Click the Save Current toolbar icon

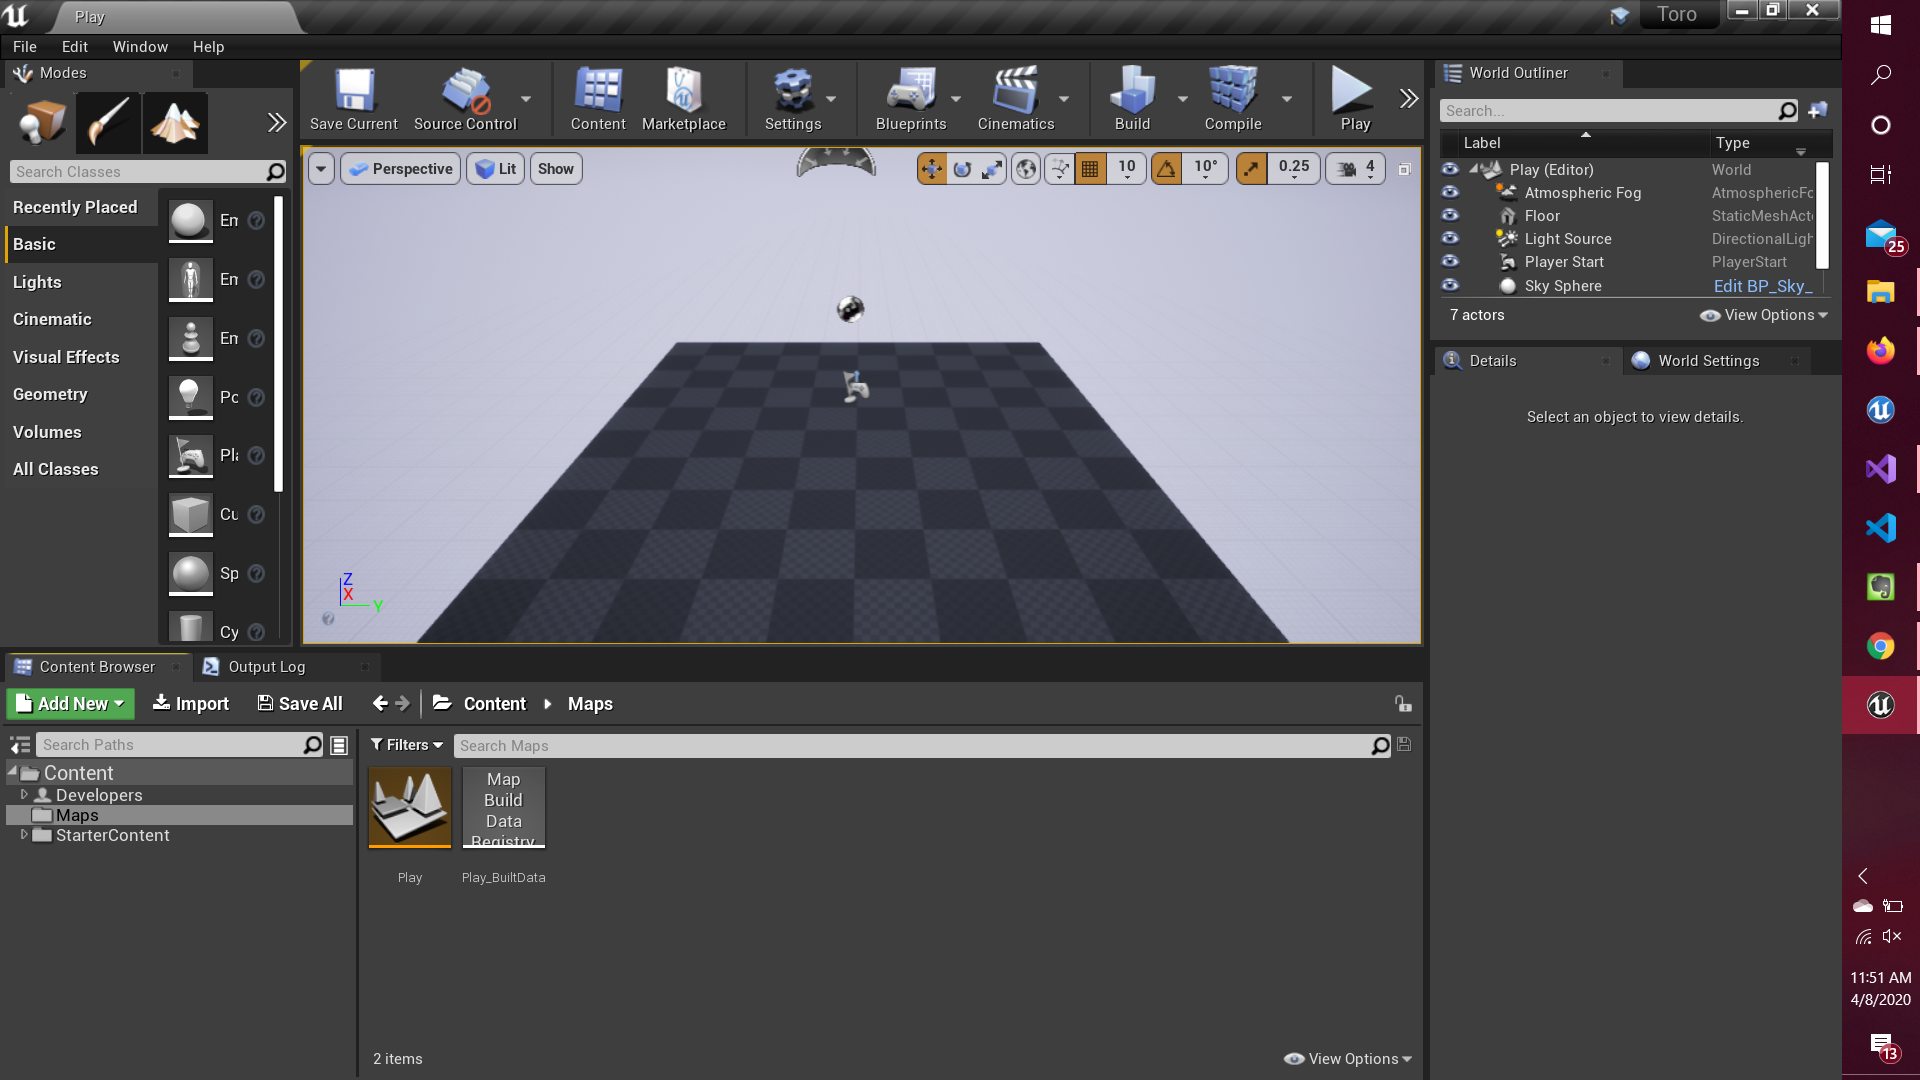353,99
